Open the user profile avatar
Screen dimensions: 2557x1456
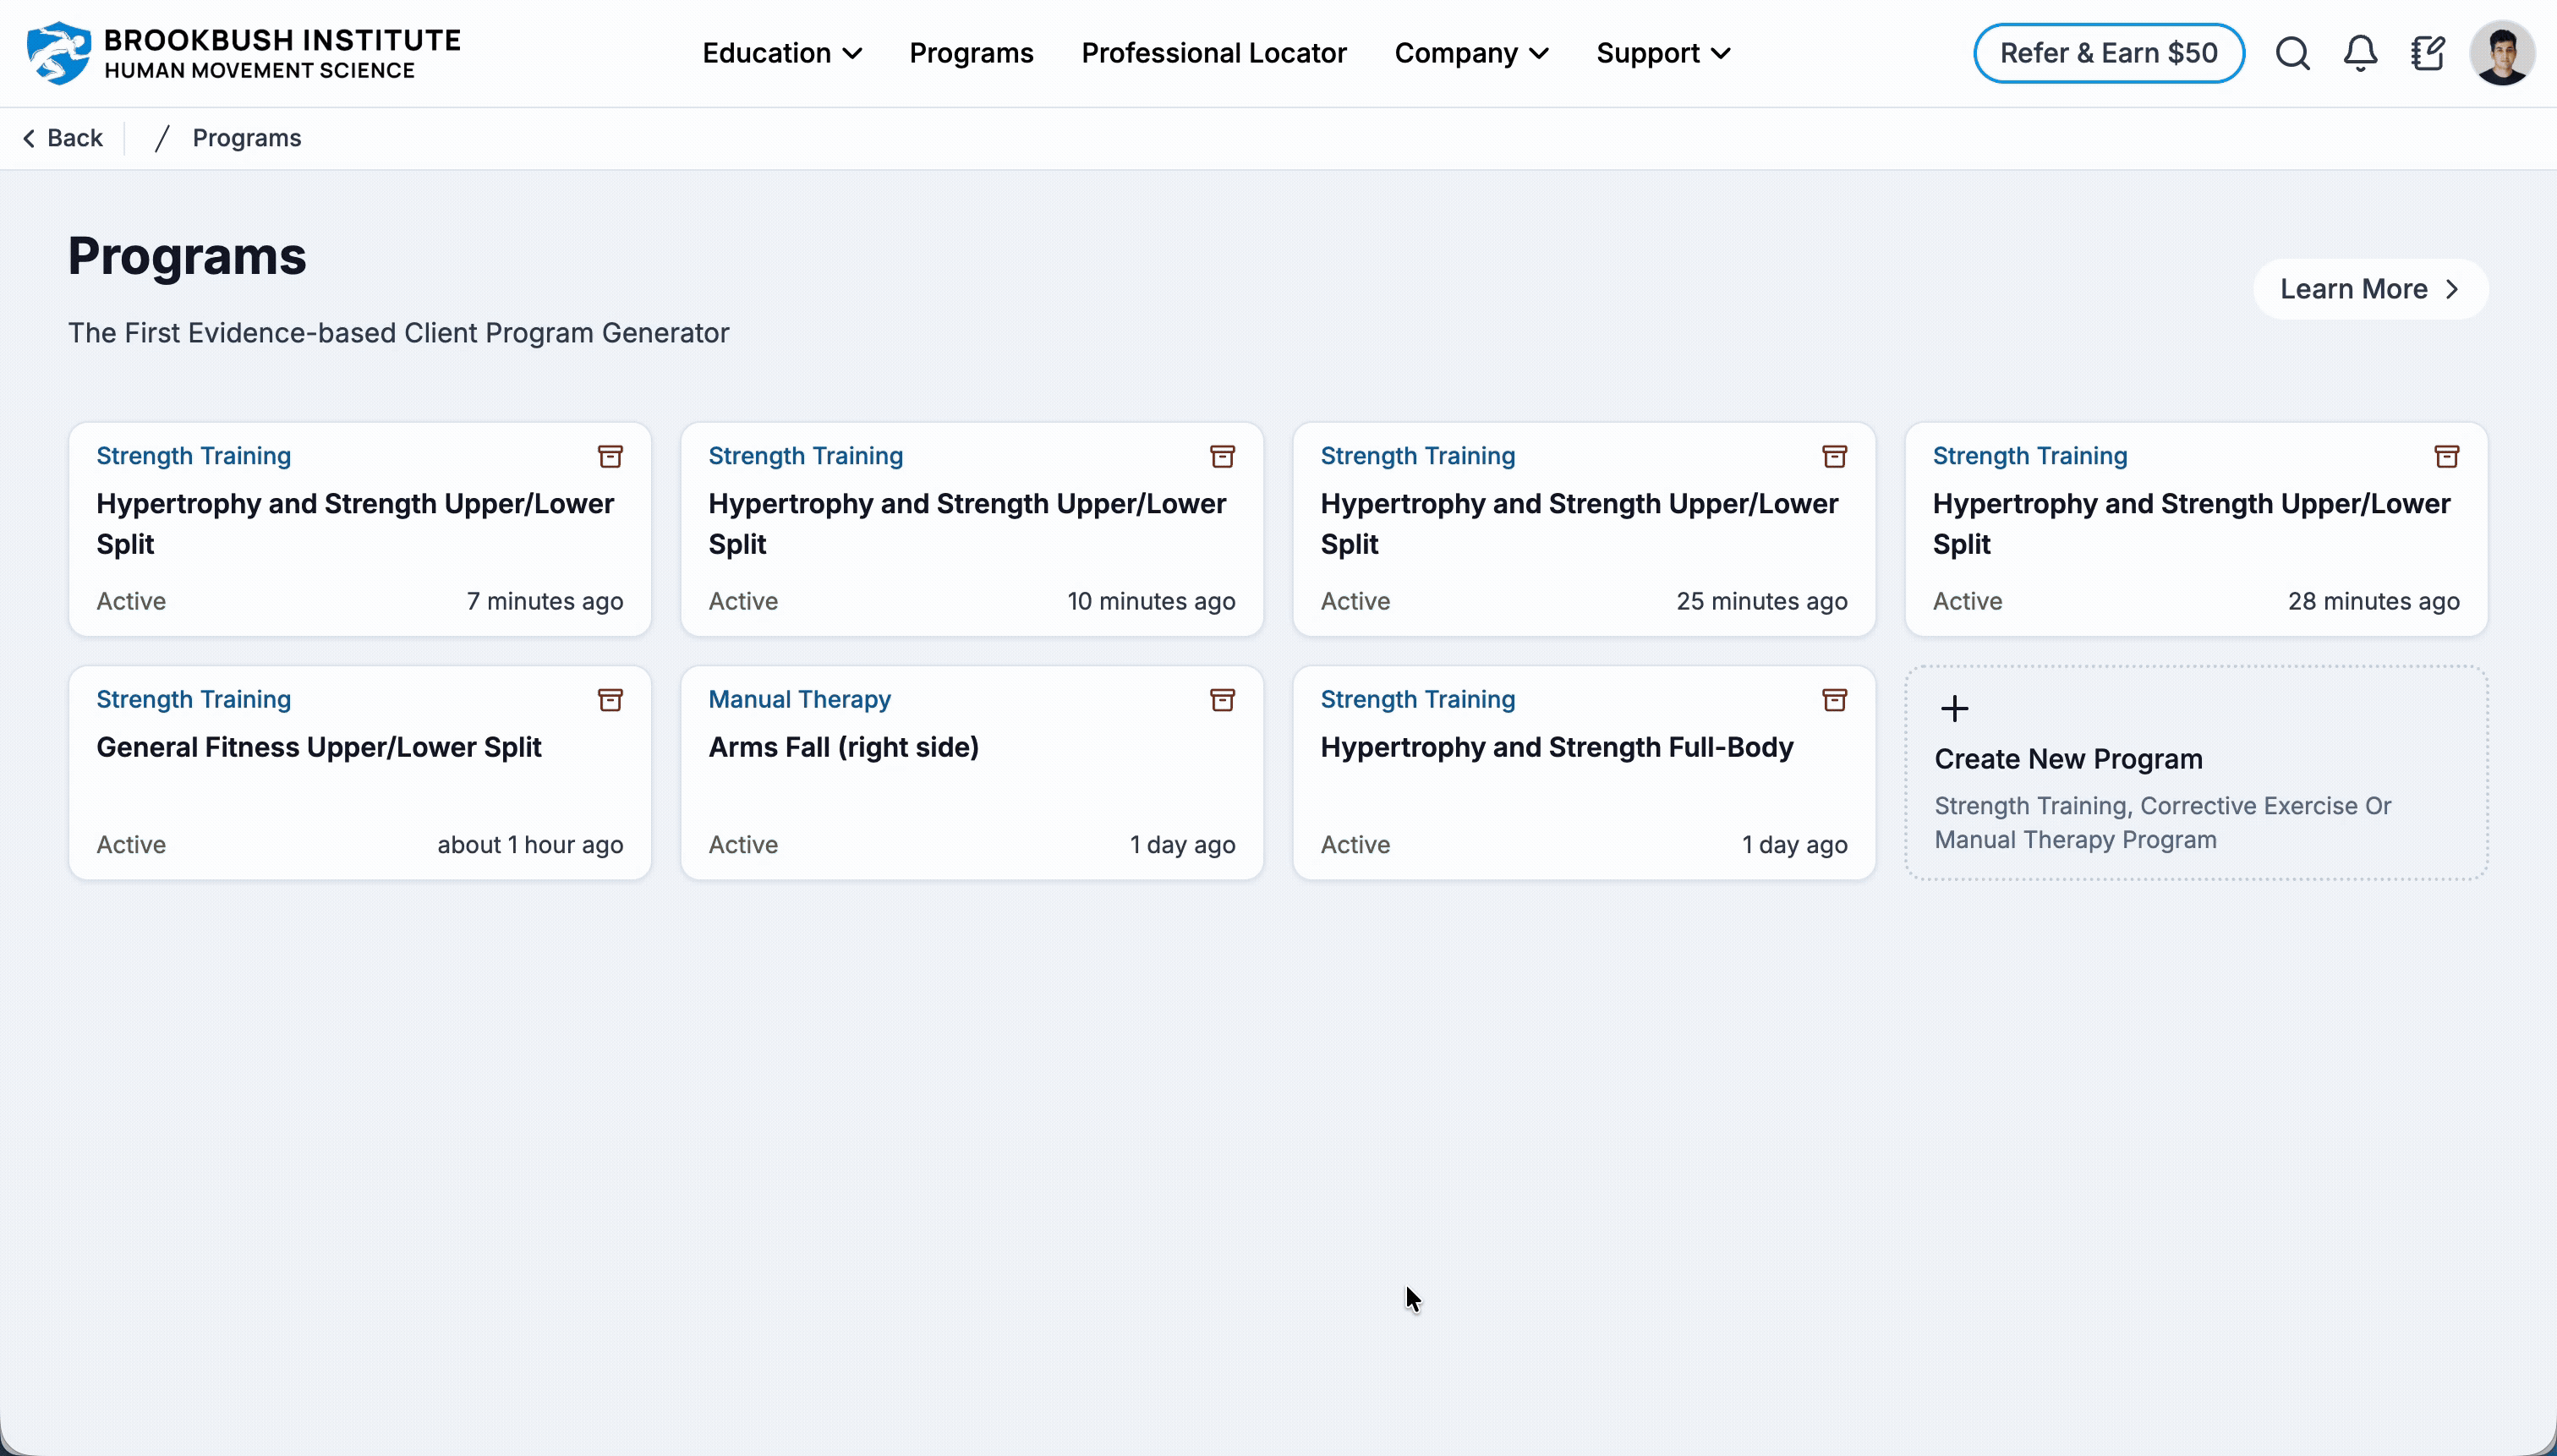click(2501, 53)
